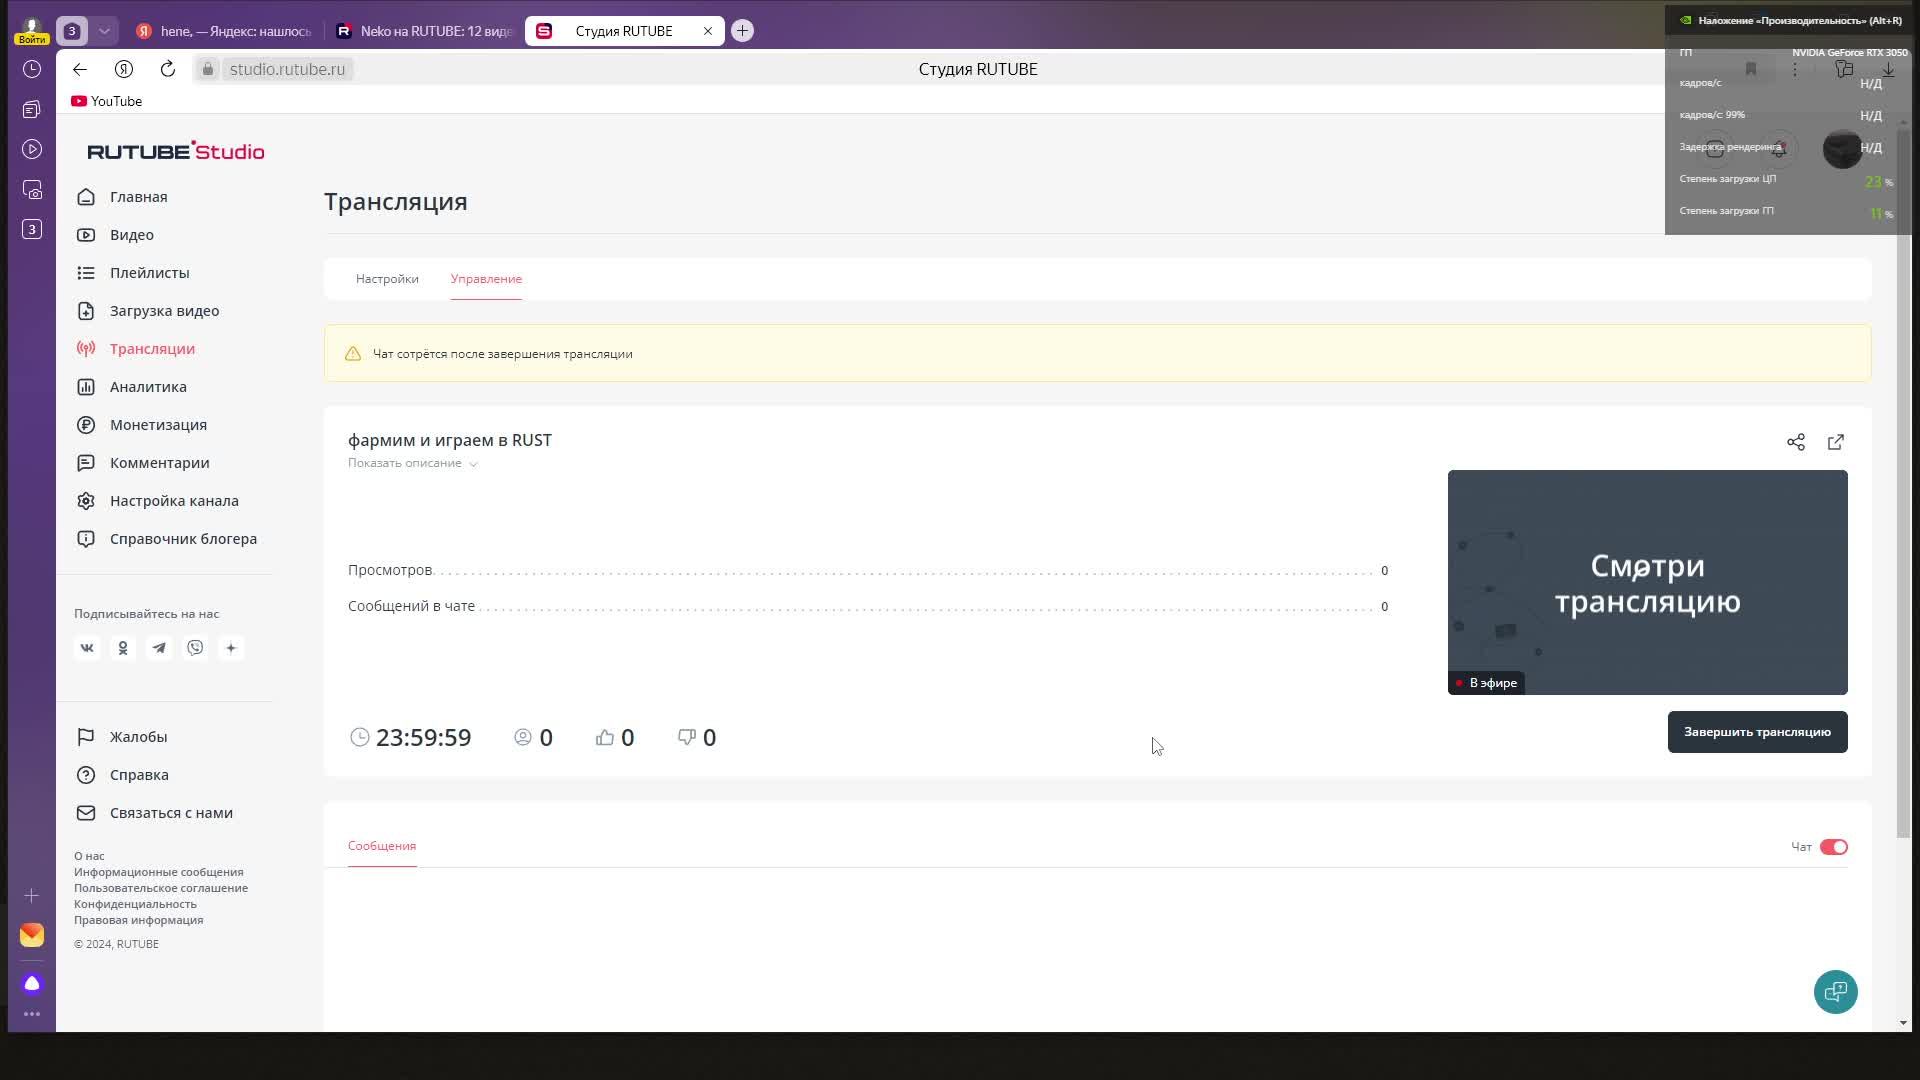Click the Комментарии sidebar icon
The width and height of the screenshot is (1920, 1080).
click(86, 462)
